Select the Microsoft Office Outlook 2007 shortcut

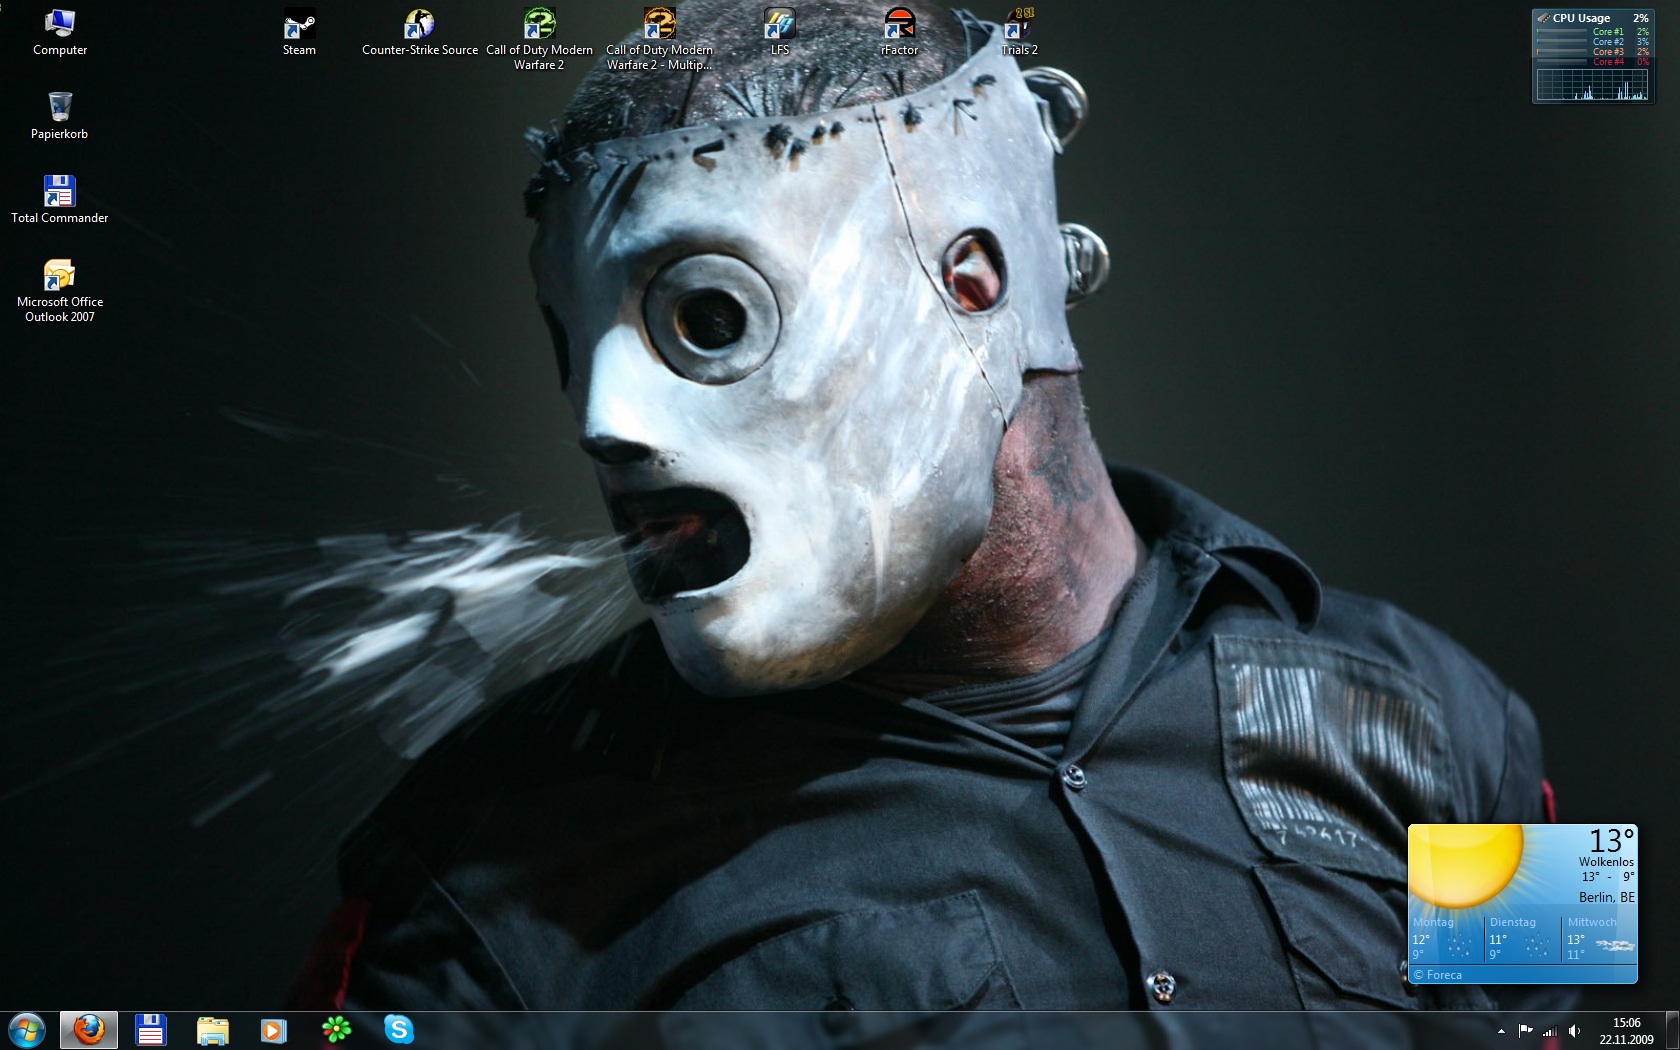coord(60,291)
